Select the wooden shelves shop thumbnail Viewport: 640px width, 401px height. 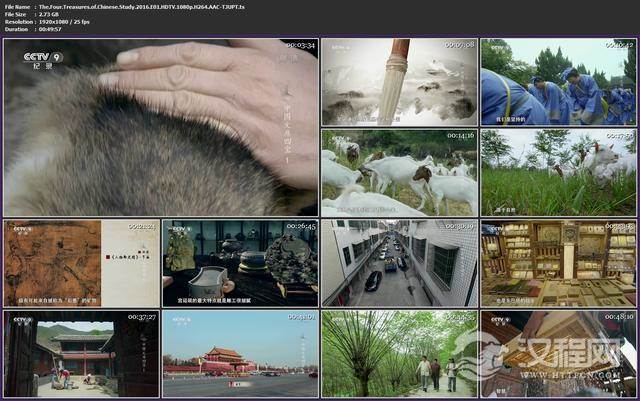point(557,263)
